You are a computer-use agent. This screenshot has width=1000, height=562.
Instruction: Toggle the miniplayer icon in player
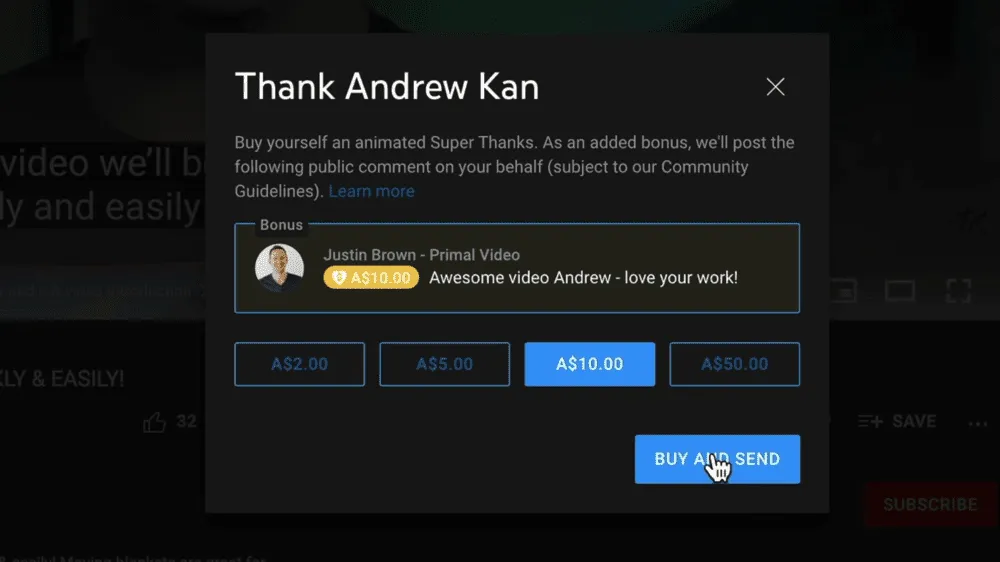pos(844,291)
